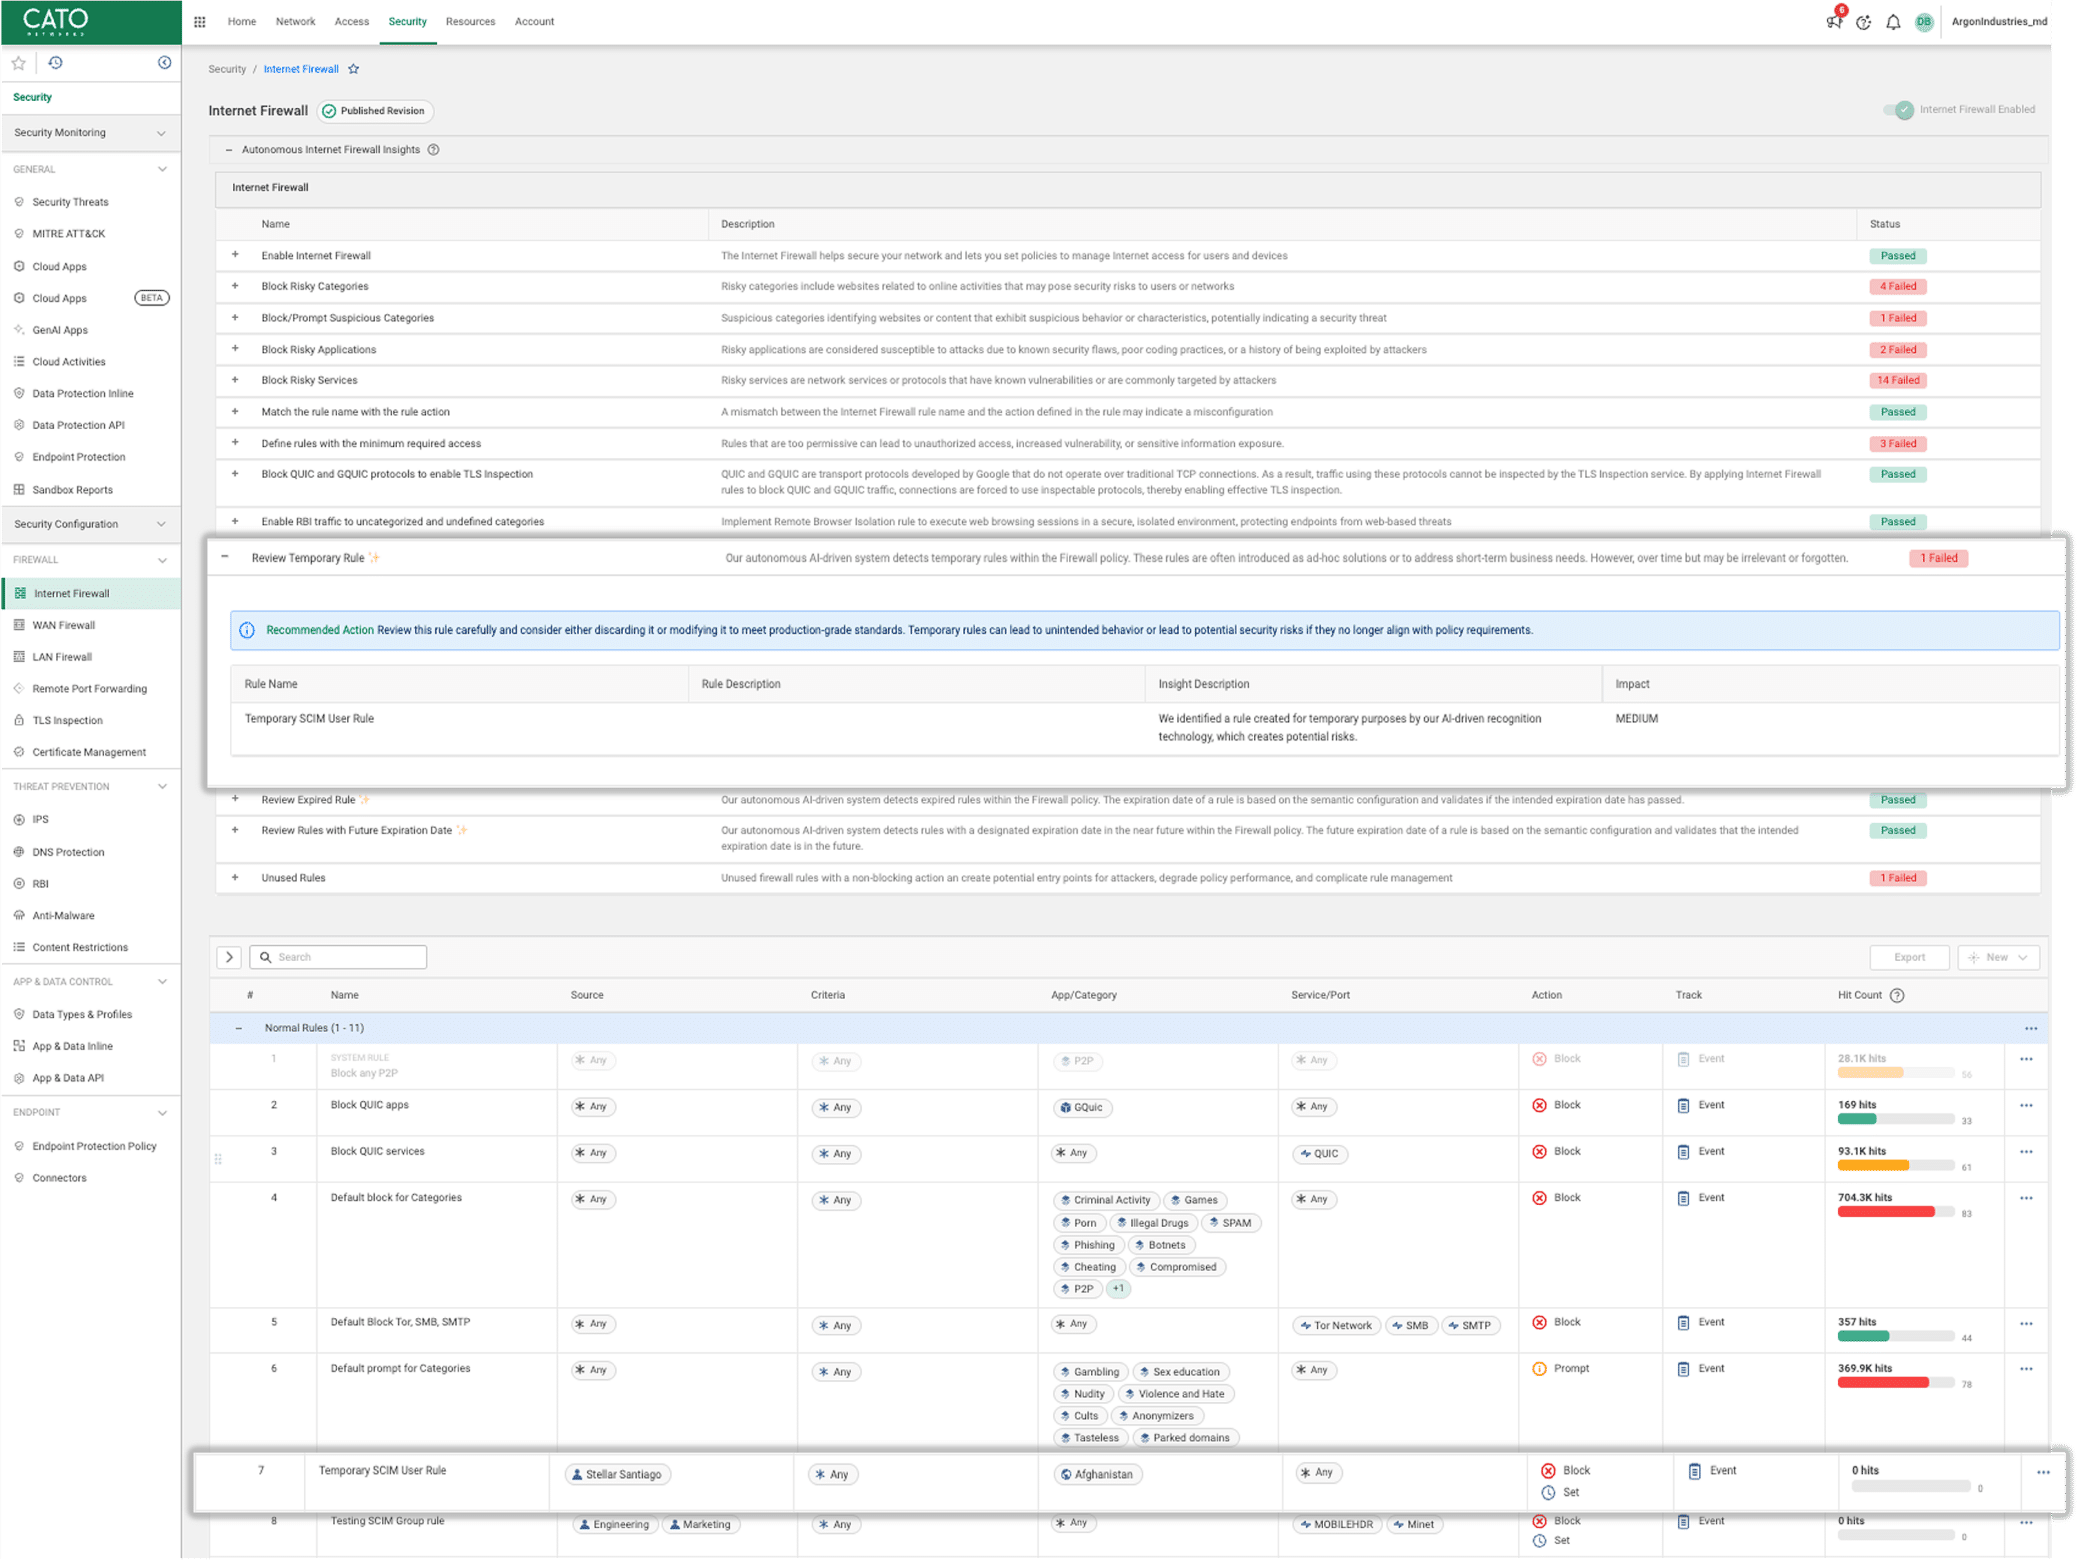Open the Network top menu
This screenshot has height=1560, width=2080.
295,21
